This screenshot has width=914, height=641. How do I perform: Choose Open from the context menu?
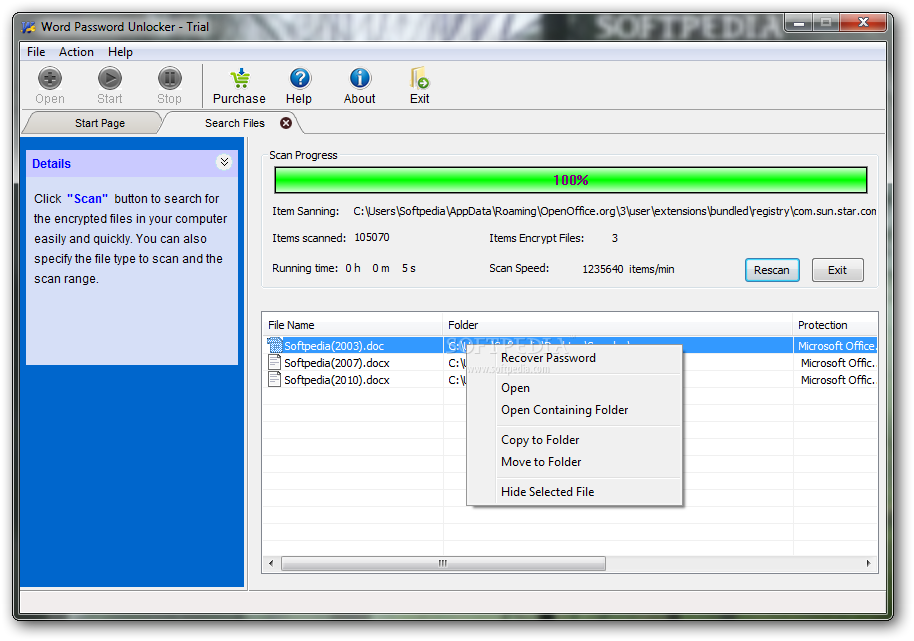tap(574, 388)
